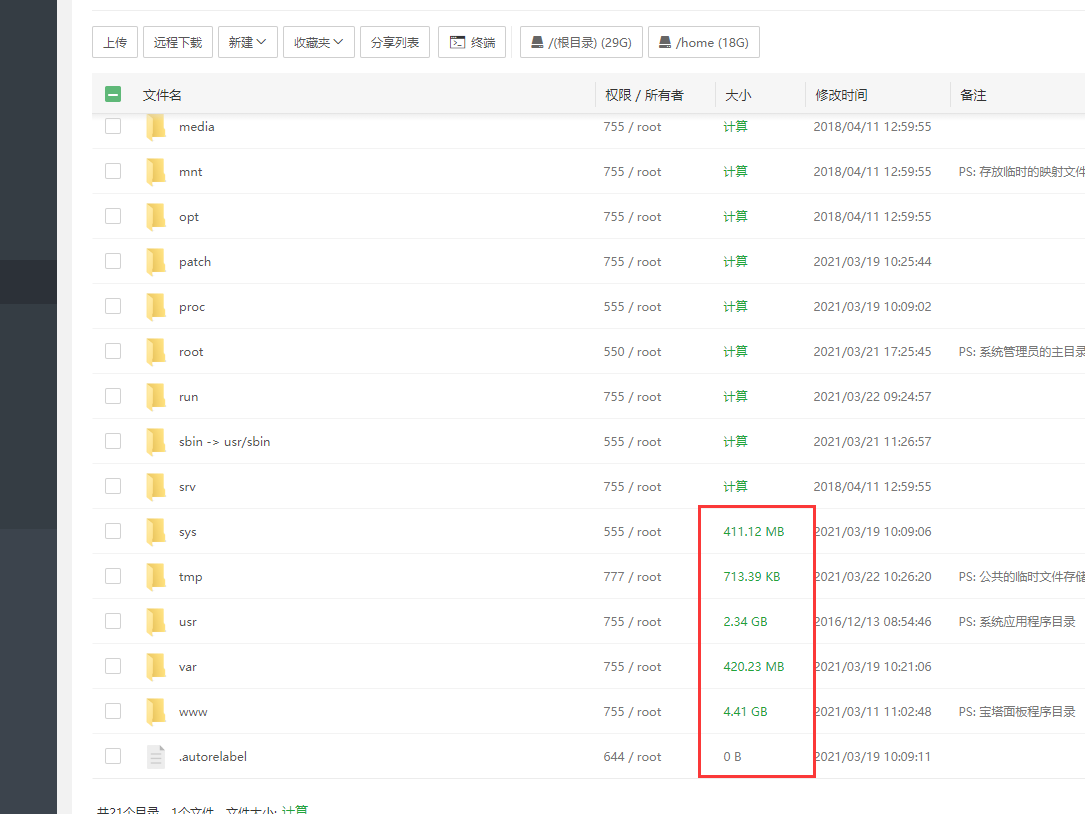The image size is (1085, 814).
Task: Click the usr folder icon
Action: tap(156, 621)
